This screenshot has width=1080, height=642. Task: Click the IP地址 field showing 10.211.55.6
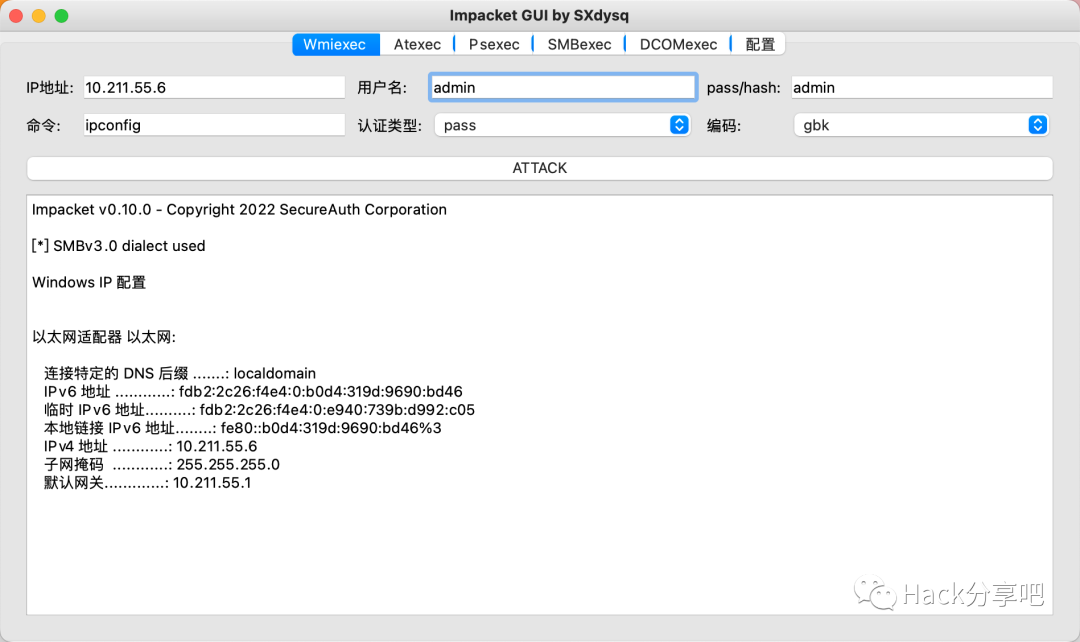(x=214, y=87)
